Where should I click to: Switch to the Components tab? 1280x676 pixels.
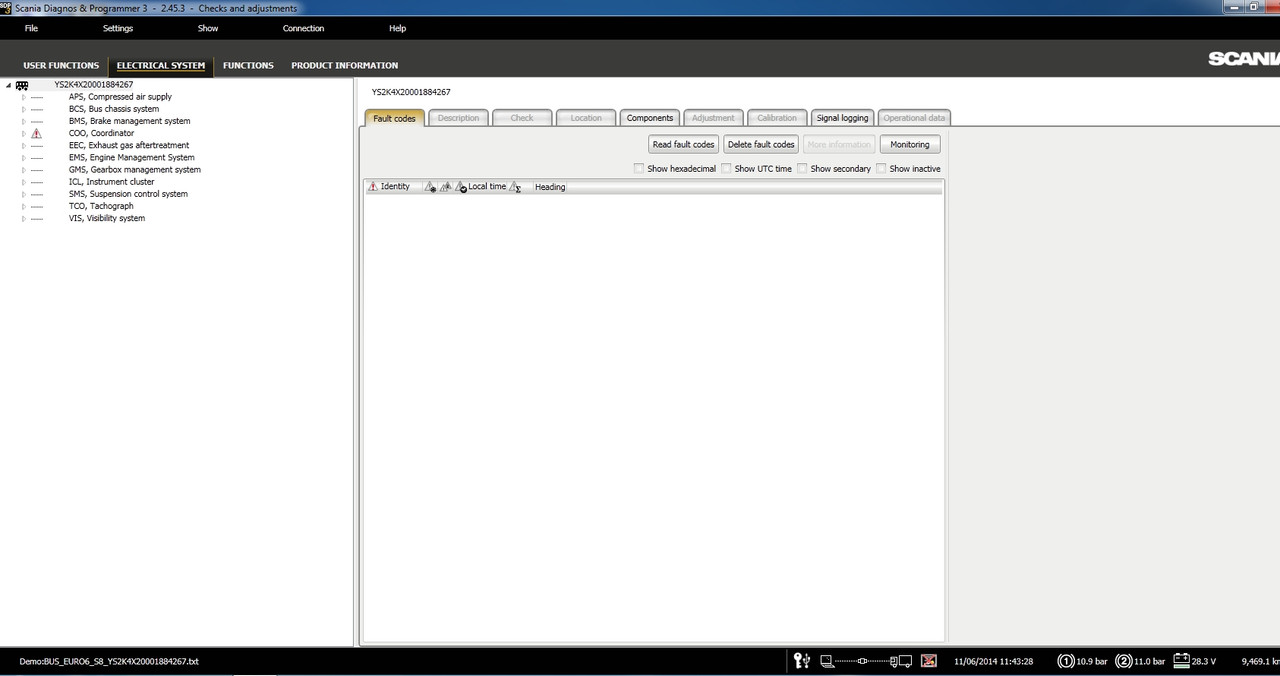pos(650,118)
